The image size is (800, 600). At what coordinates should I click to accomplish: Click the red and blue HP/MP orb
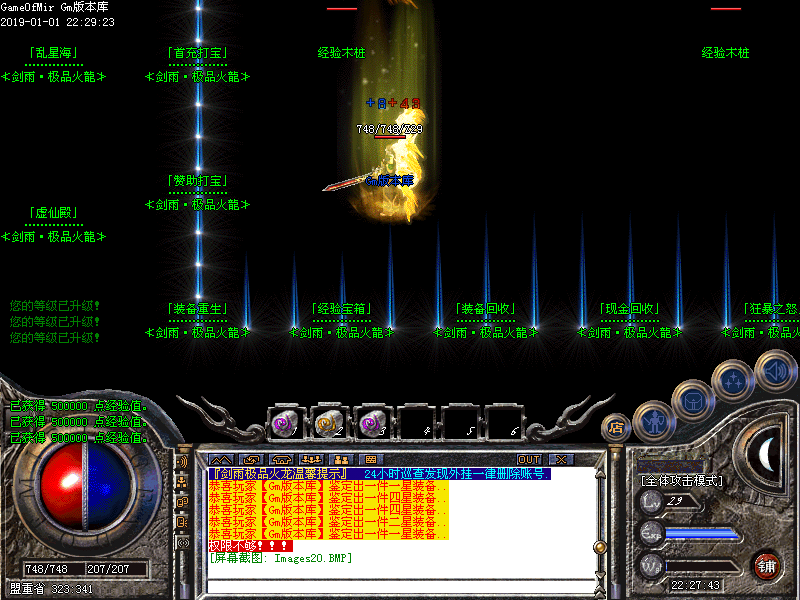(86, 487)
